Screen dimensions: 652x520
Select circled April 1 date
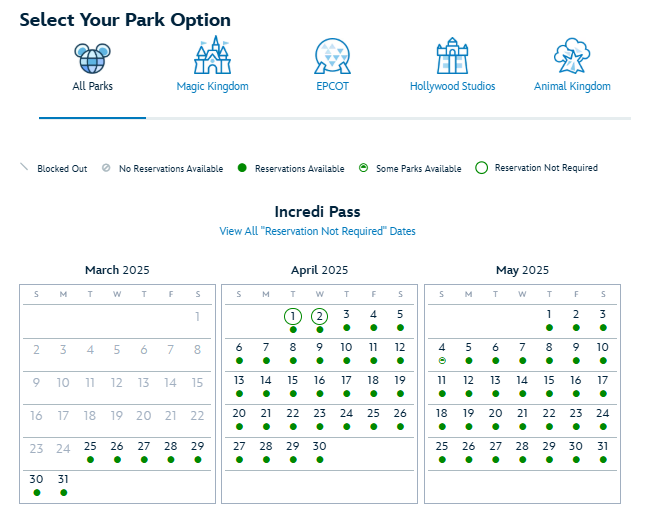[x=292, y=317]
